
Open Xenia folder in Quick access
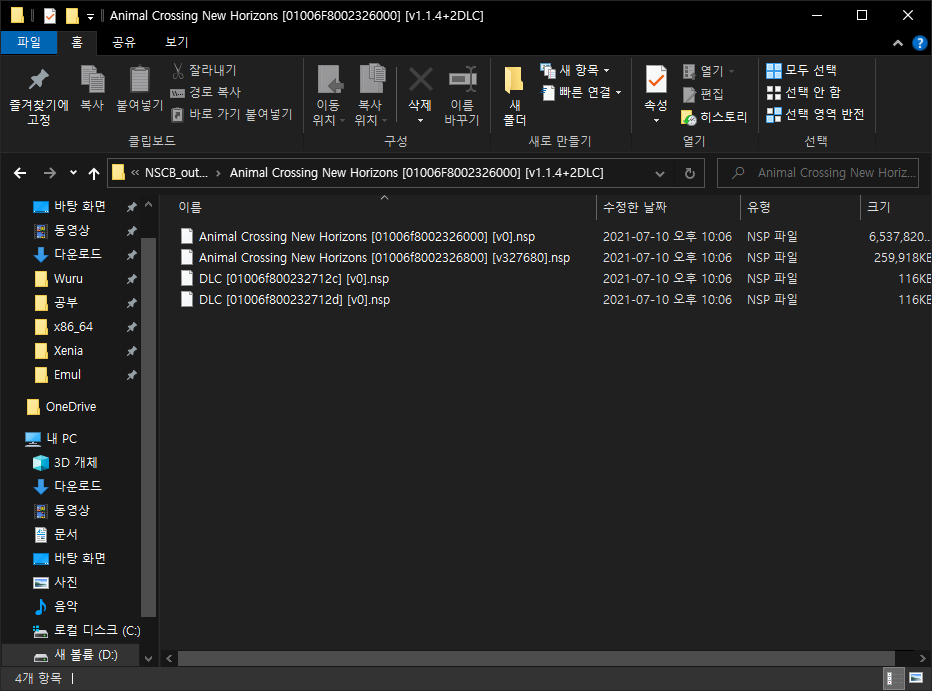pyautogui.click(x=68, y=351)
